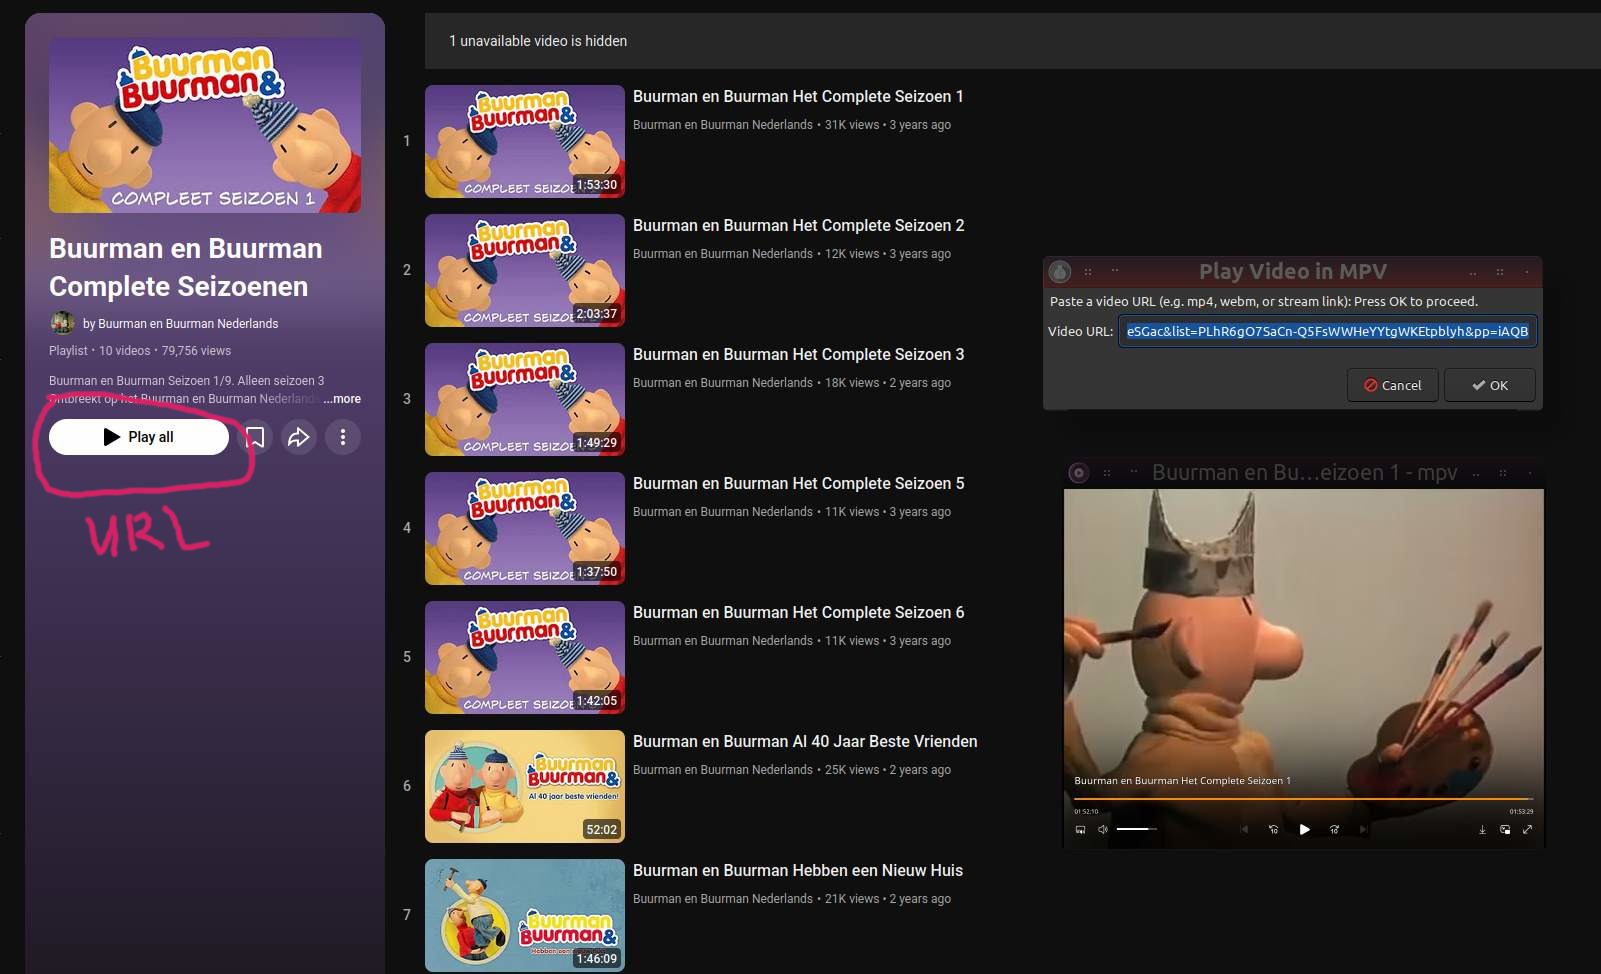This screenshot has height=974, width=1601.
Task: Open the mpv playlist icon at bottom left
Action: [x=1080, y=829]
